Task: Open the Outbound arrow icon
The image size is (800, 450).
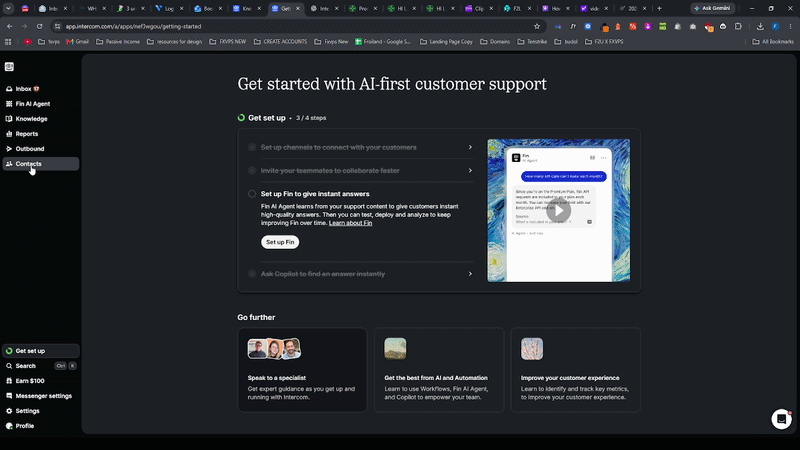Action: (9, 149)
